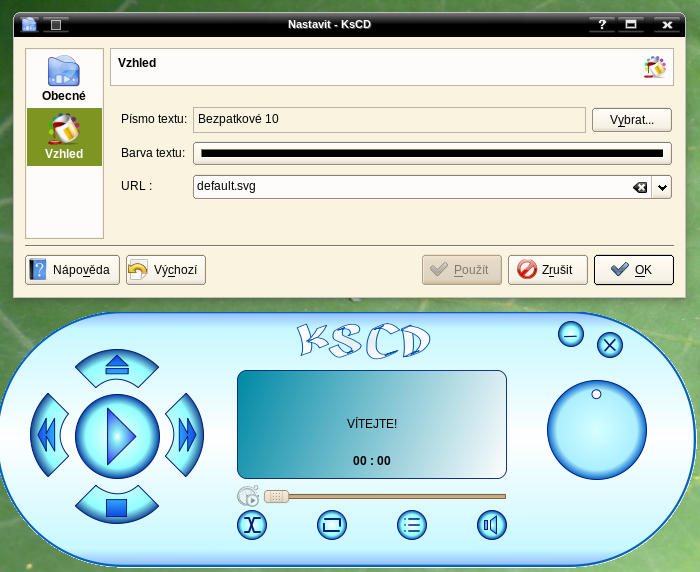This screenshot has height=572, width=700.
Task: Click the KsCD logo text on the player
Action: pyautogui.click(x=364, y=341)
